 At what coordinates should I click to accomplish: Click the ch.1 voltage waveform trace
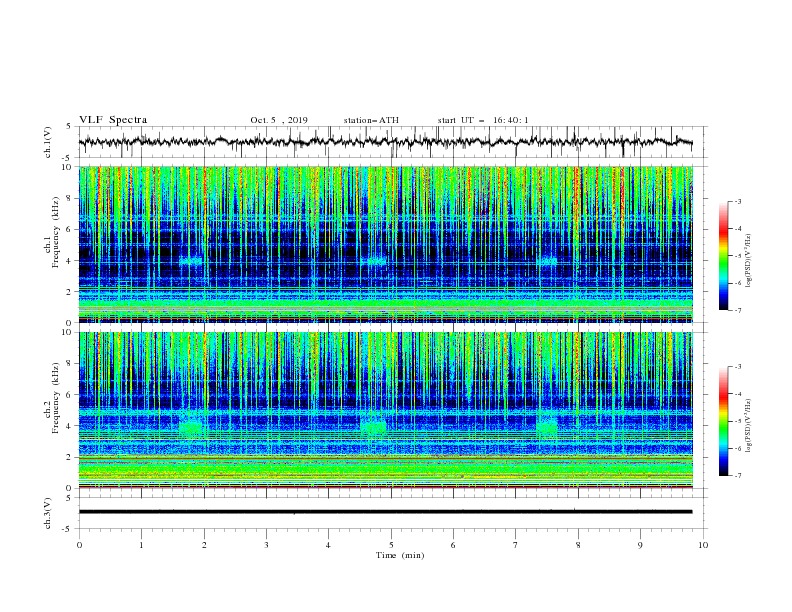[385, 141]
